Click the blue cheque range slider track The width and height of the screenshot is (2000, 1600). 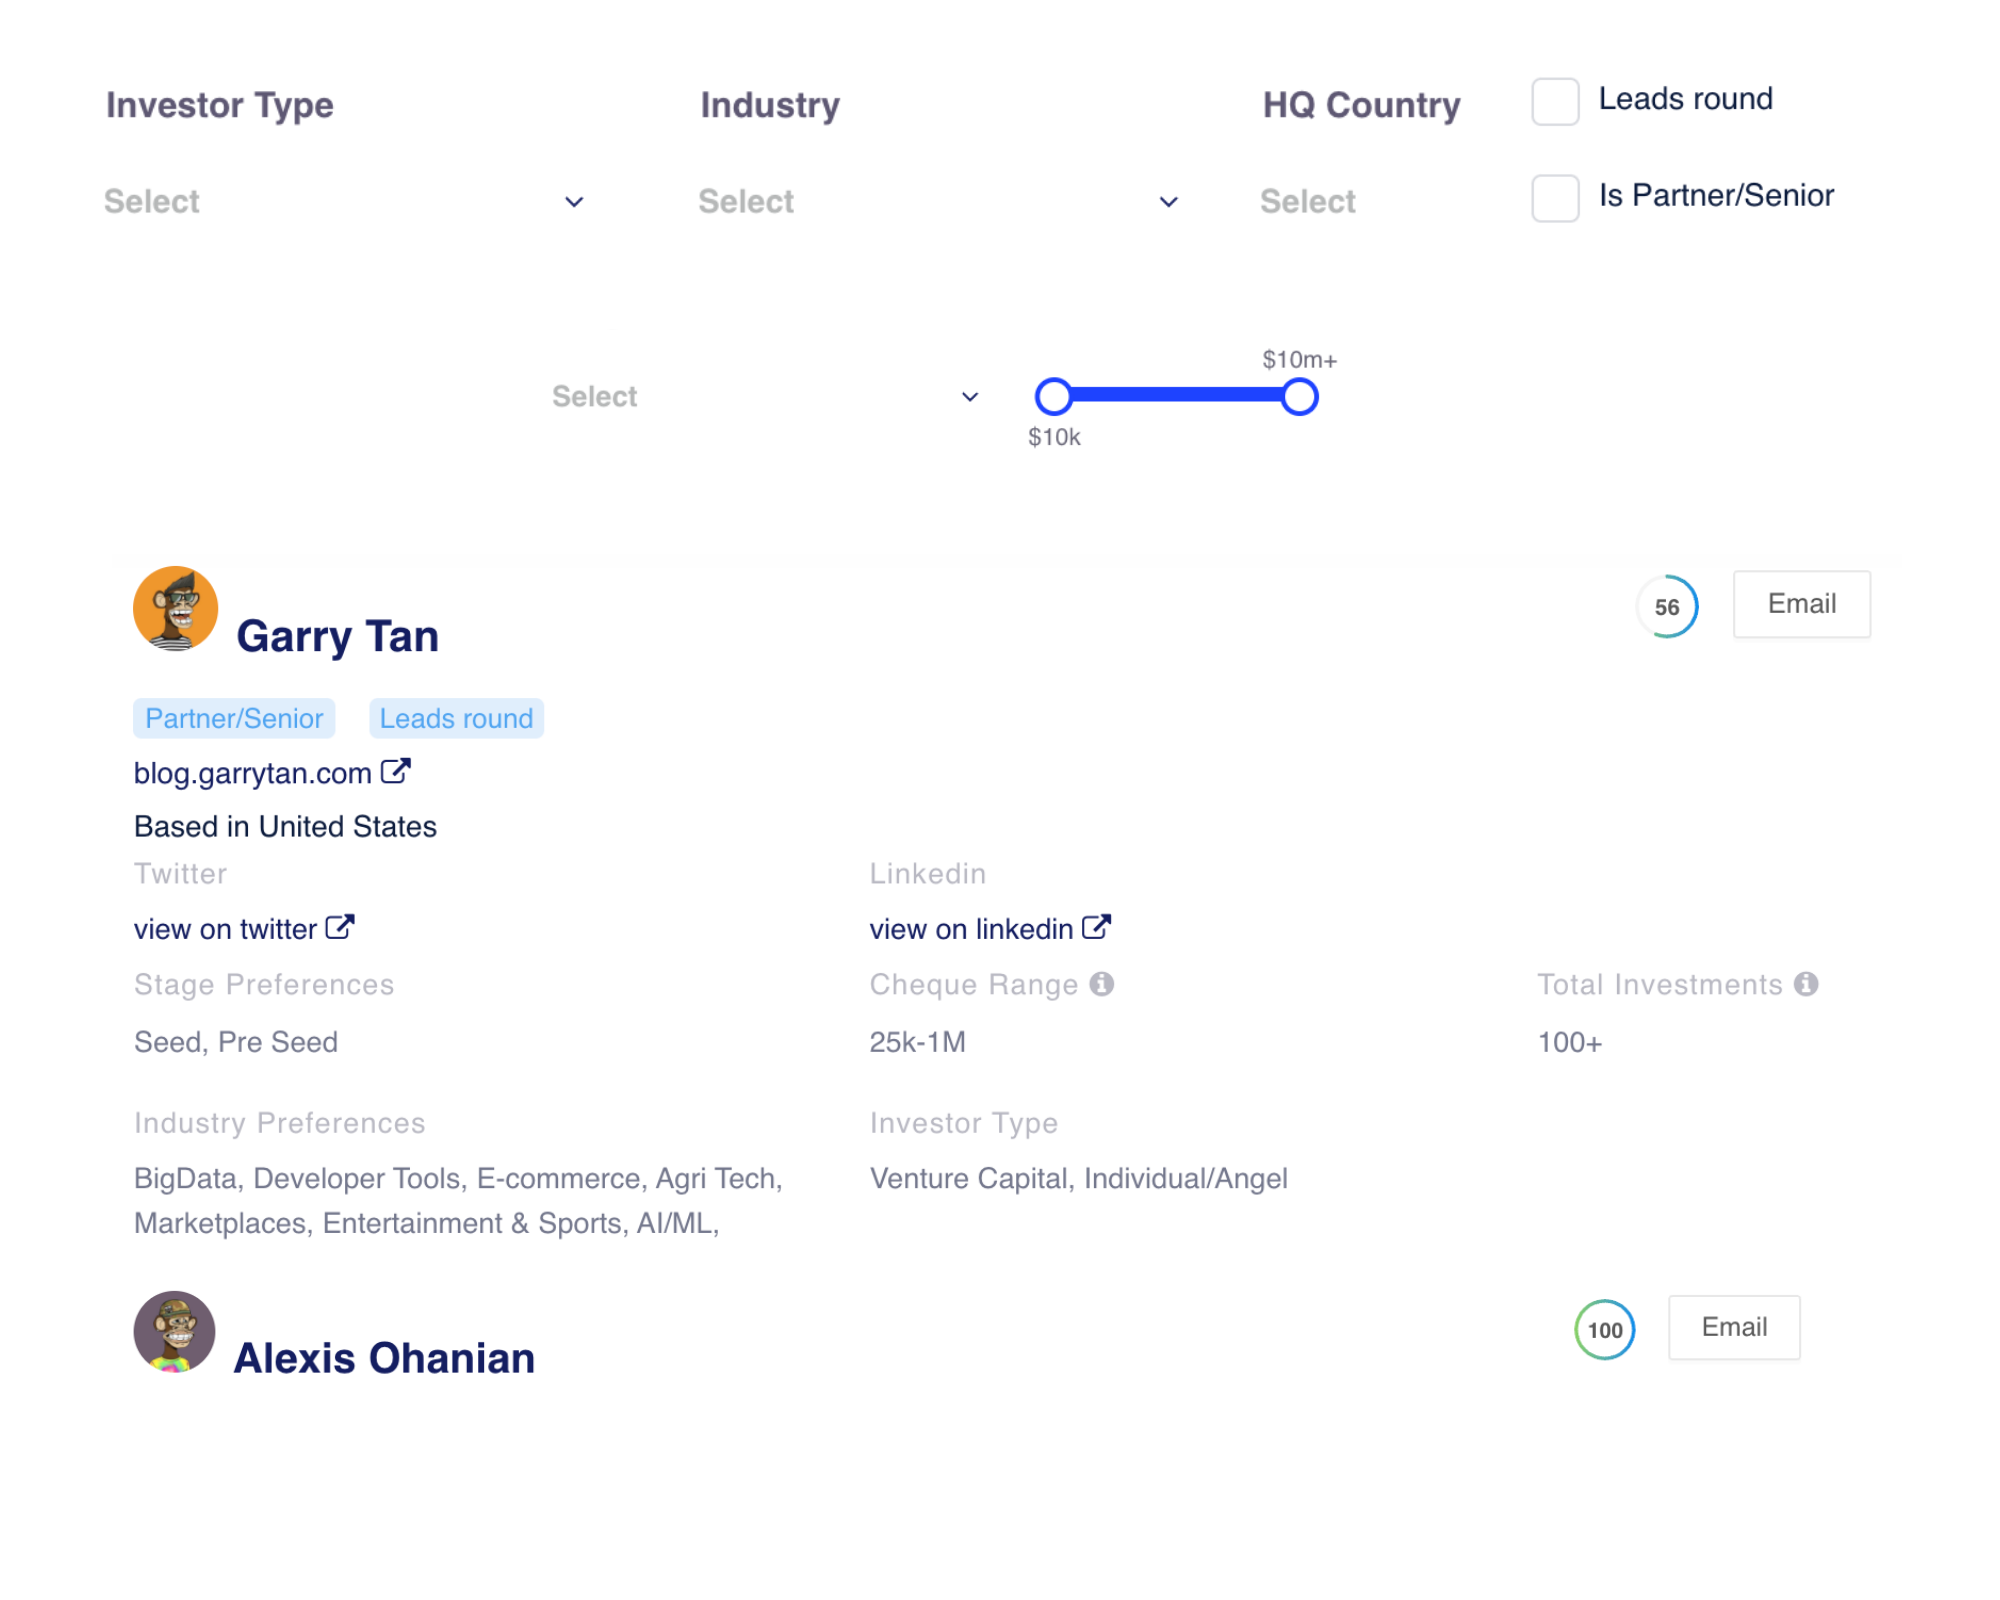pos(1176,396)
